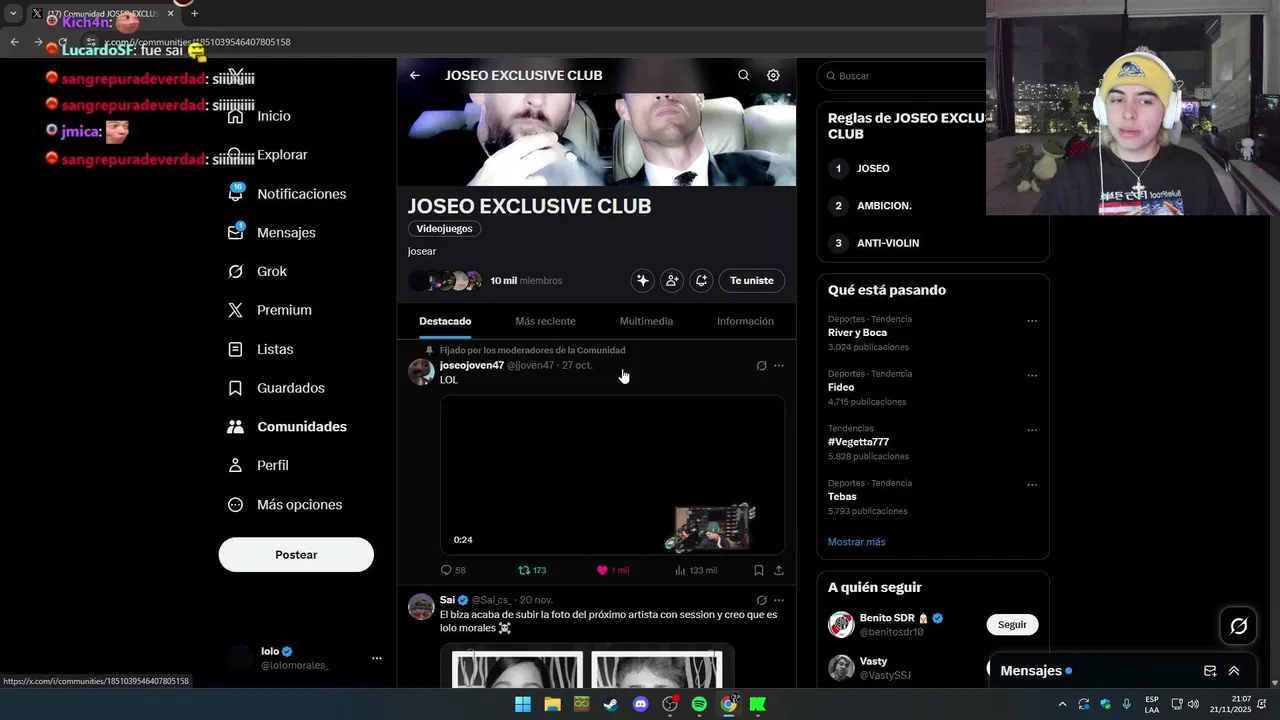This screenshot has width=1280, height=720.
Task: Go back with the arrow beside JOSEO EXCLUSIVE CLUB
Action: click(415, 75)
